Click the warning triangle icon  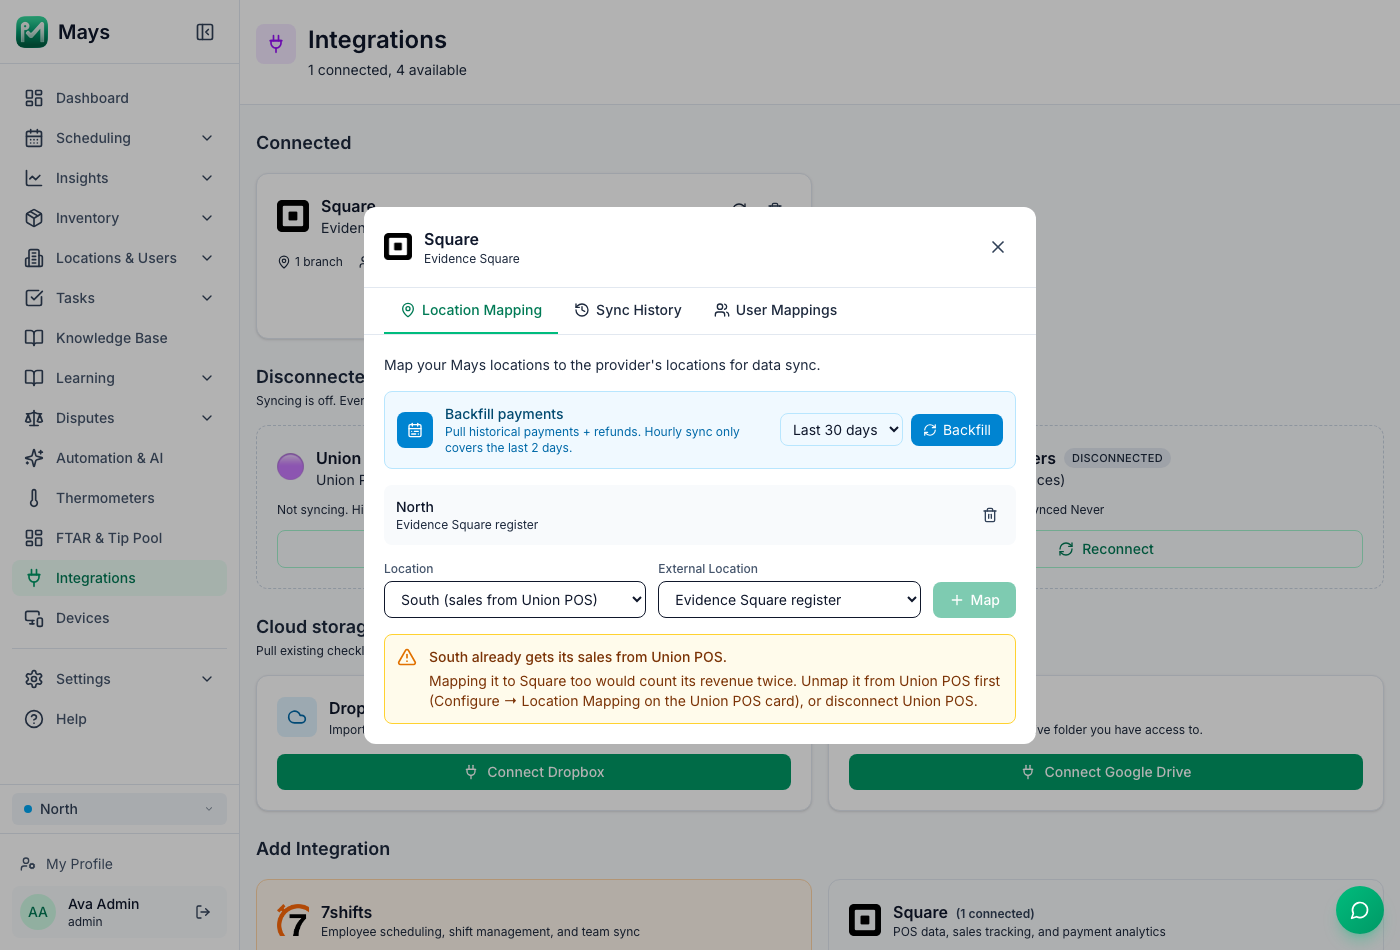click(407, 657)
